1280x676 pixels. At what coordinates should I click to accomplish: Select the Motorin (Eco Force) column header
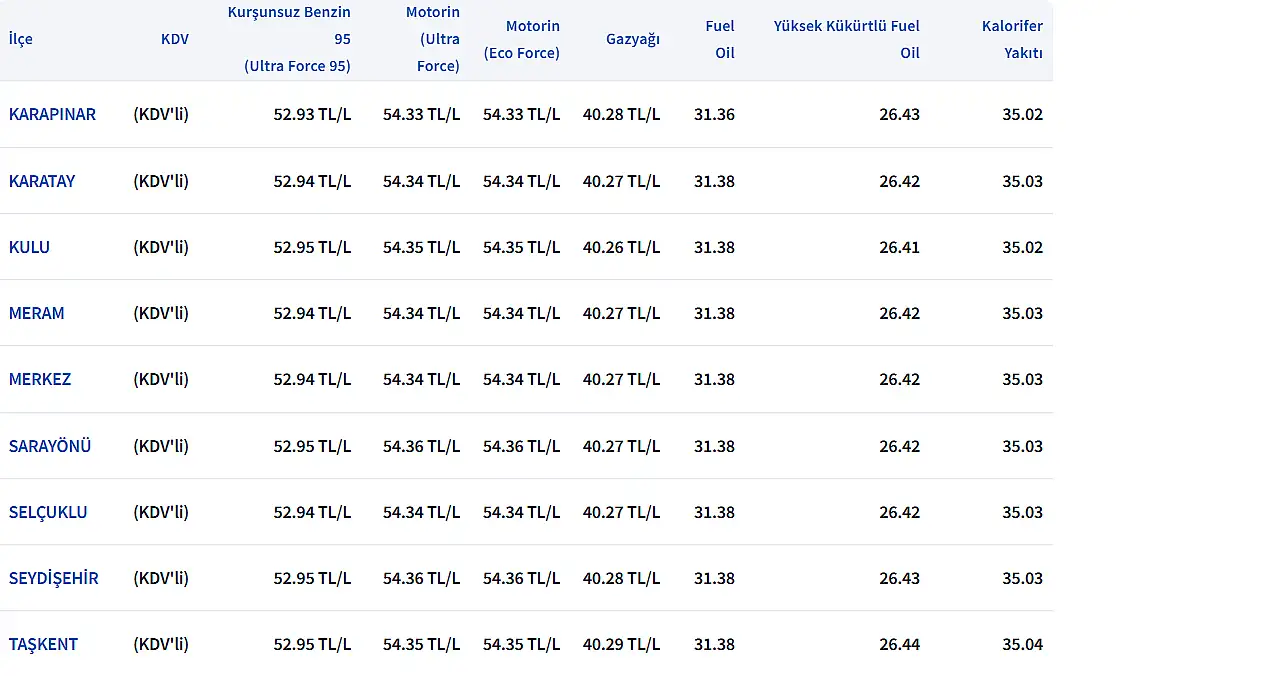[x=521, y=39]
